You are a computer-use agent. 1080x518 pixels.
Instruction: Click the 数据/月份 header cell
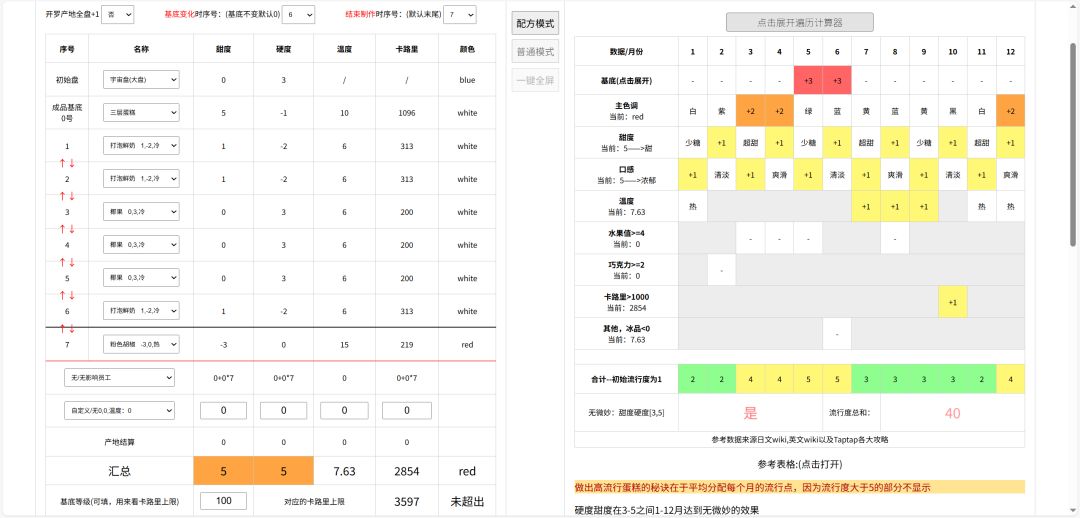626,52
